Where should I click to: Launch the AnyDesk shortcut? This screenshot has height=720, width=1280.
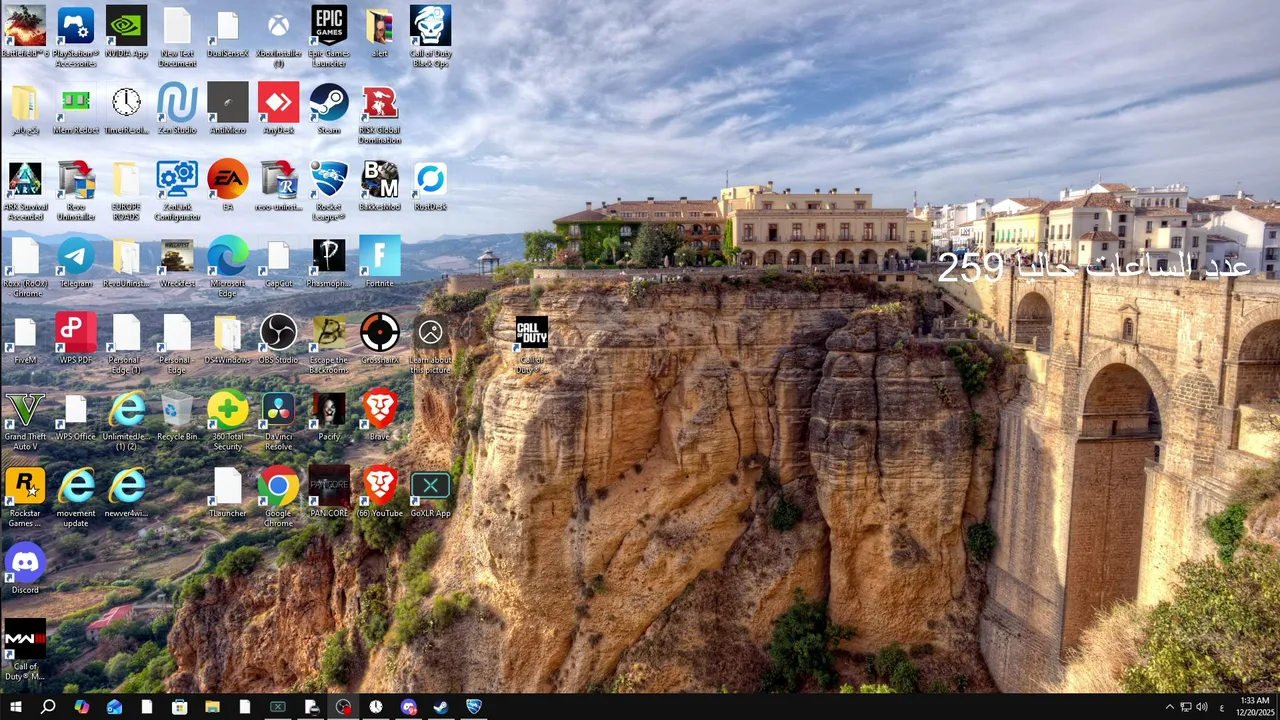278,109
